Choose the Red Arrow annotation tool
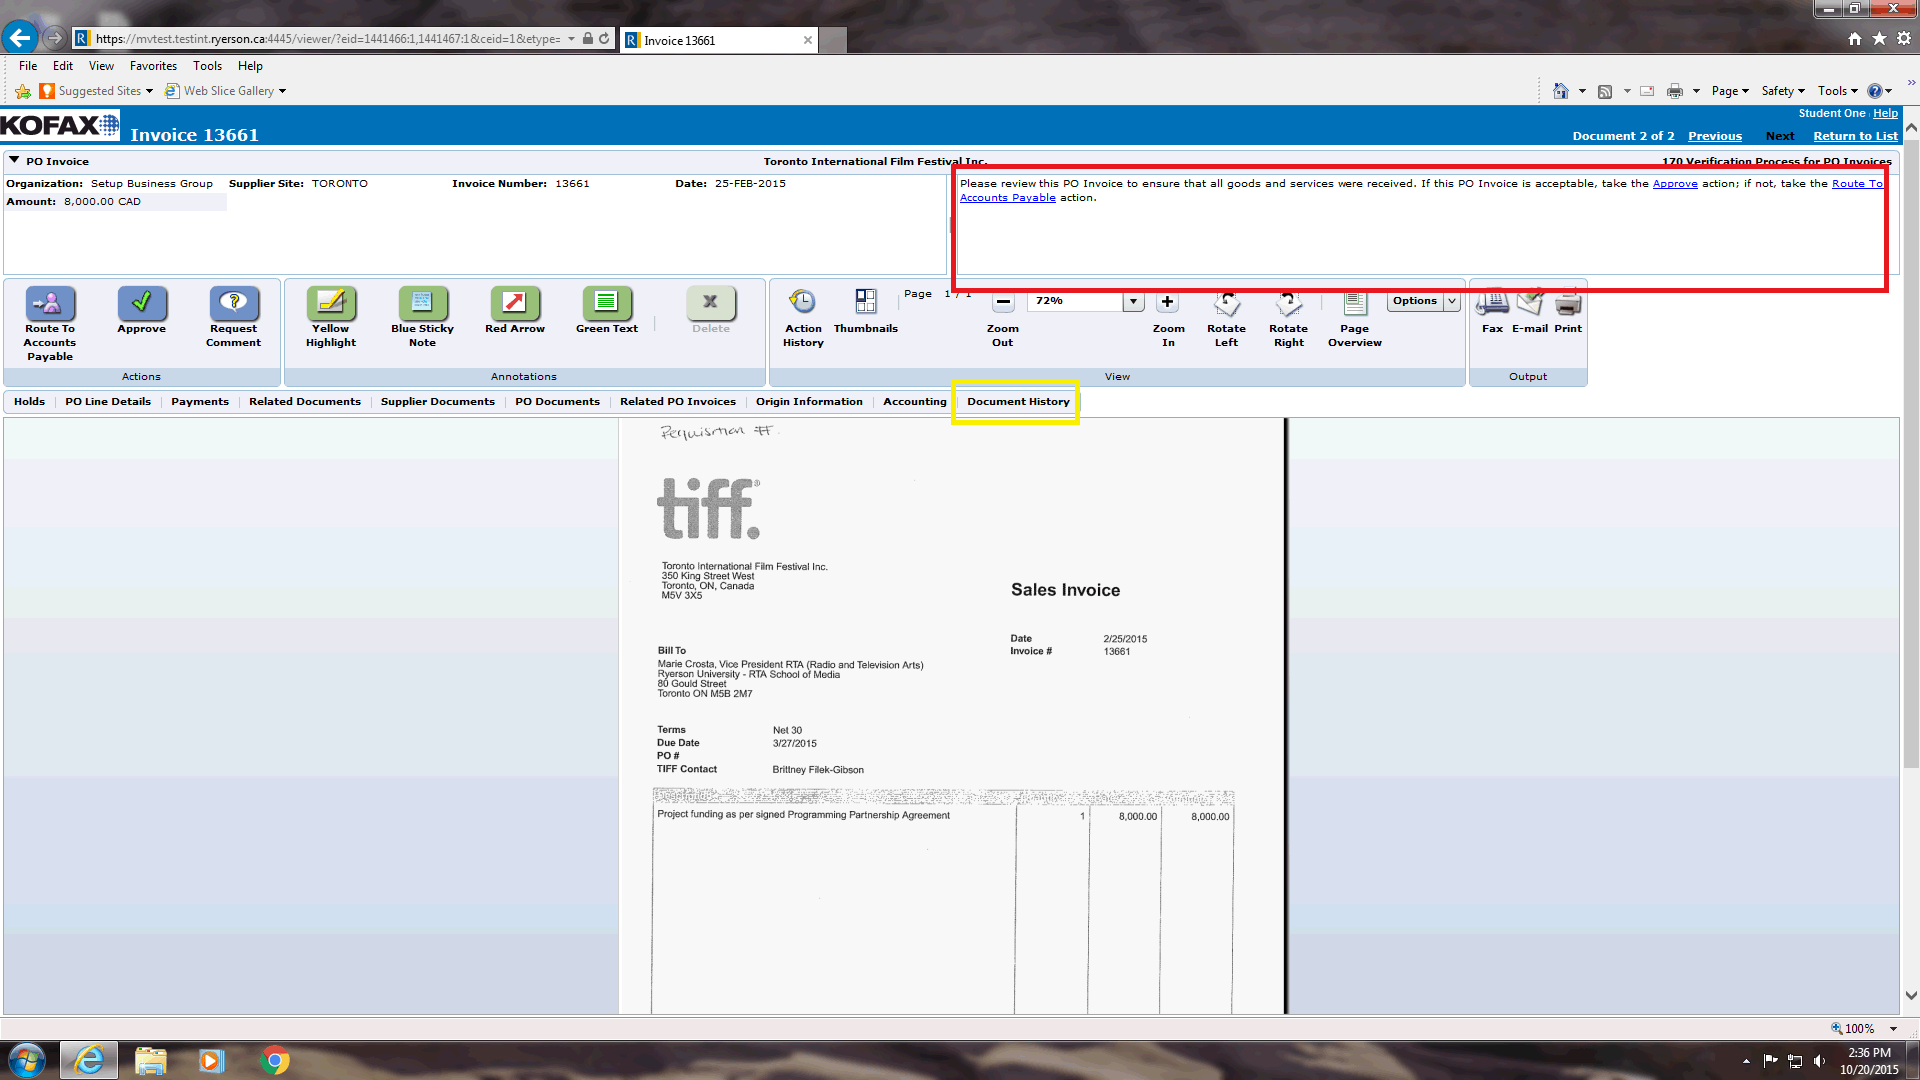This screenshot has width=1920, height=1080. pyautogui.click(x=514, y=303)
